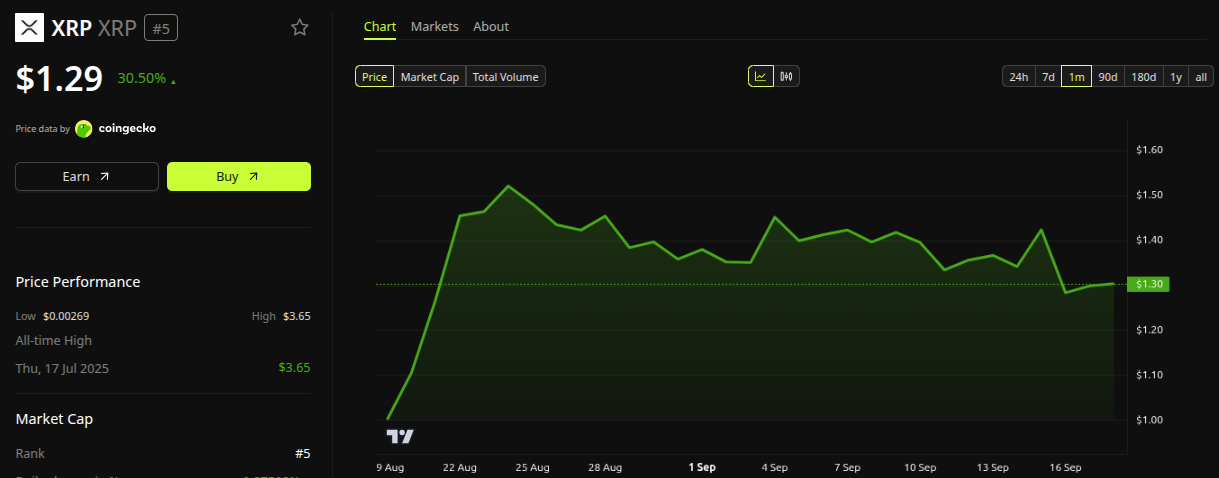Click the Market Cap section heading
This screenshot has width=1219, height=478.
54,419
